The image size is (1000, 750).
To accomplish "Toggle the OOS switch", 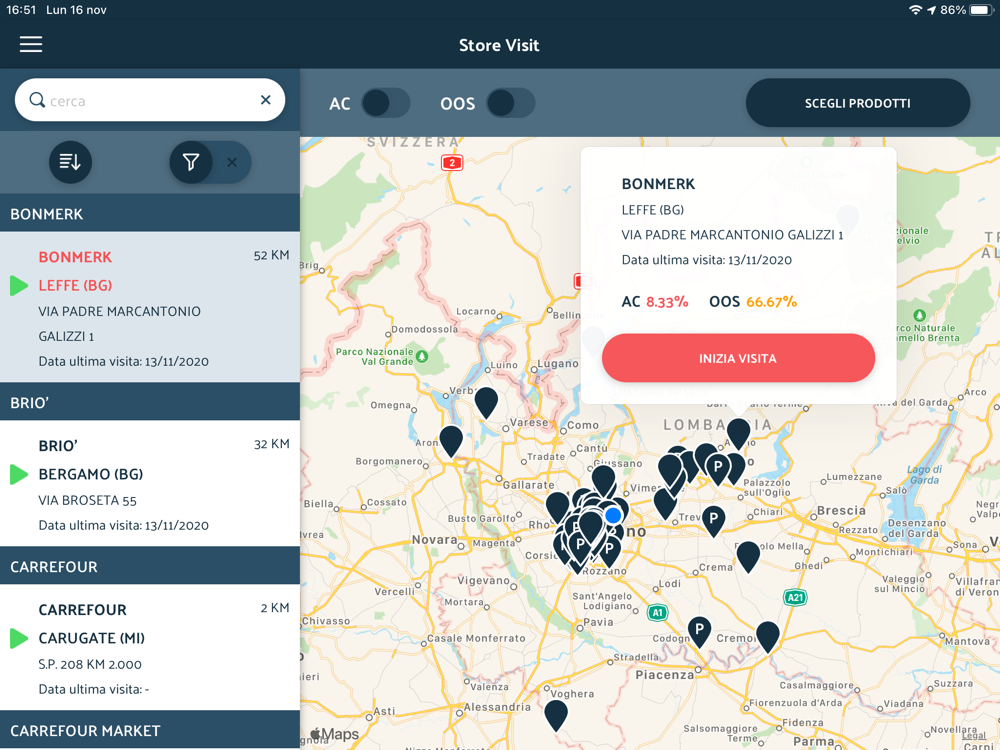I will click(510, 103).
